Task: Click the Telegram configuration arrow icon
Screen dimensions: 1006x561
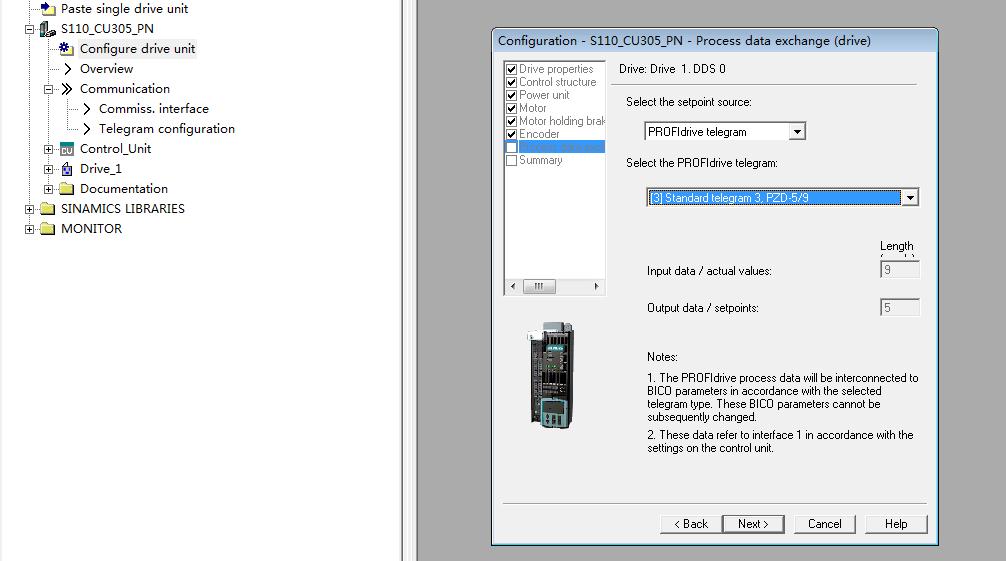Action: coord(87,129)
